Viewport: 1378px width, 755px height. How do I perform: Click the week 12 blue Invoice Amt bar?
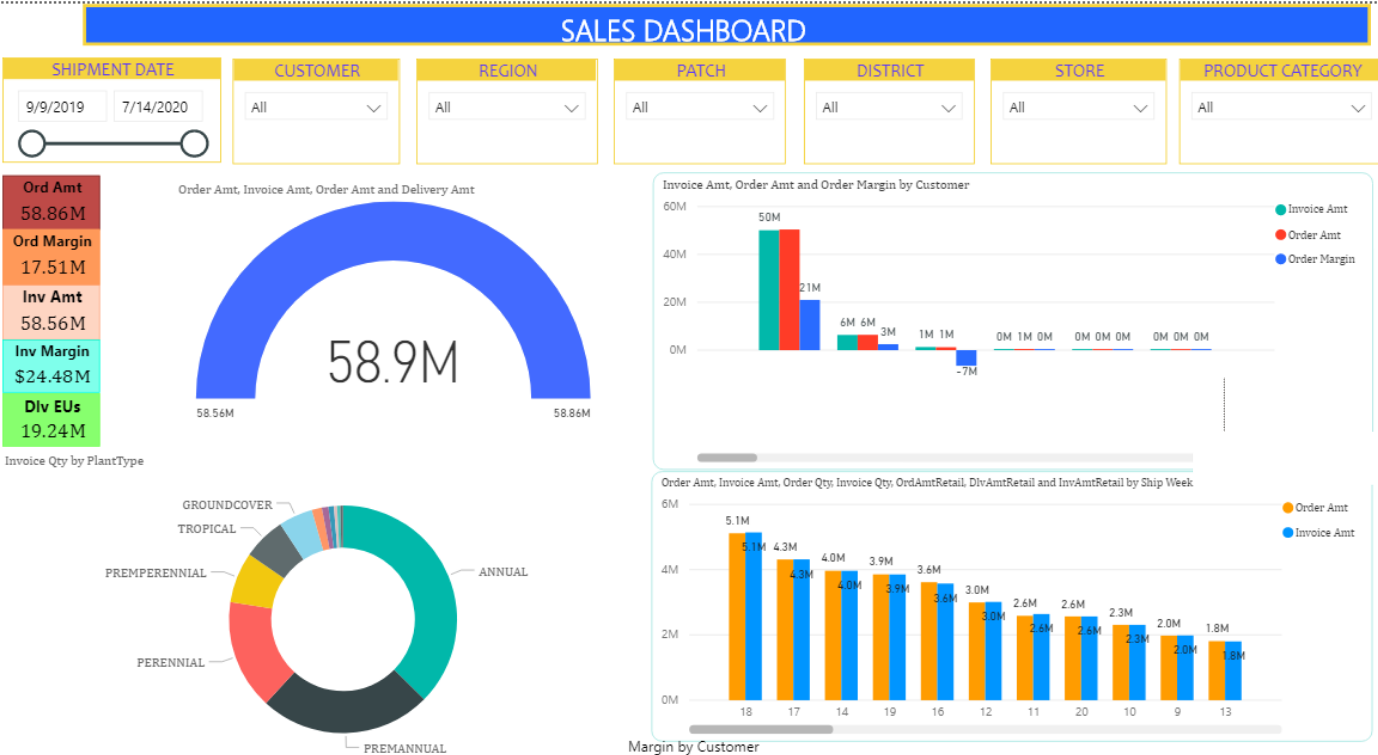point(994,651)
